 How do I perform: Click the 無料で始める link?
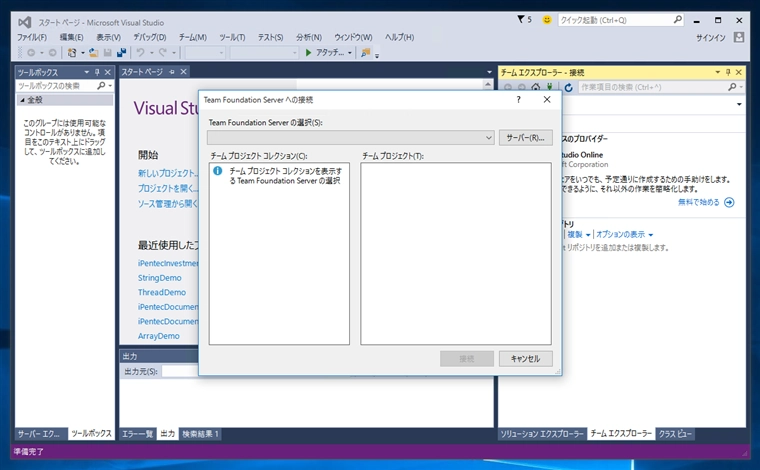click(x=698, y=203)
